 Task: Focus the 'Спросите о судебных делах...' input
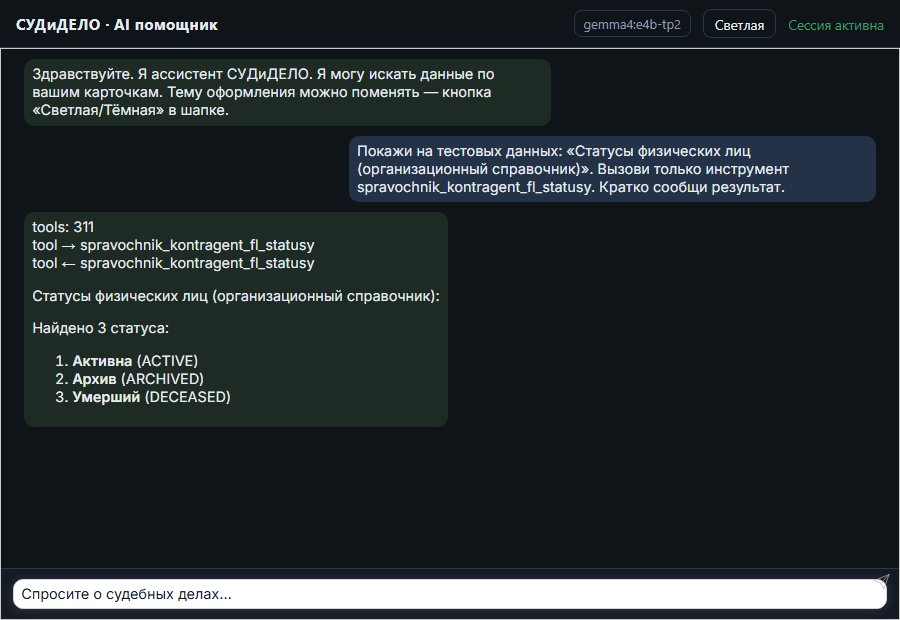pyautogui.click(x=449, y=594)
